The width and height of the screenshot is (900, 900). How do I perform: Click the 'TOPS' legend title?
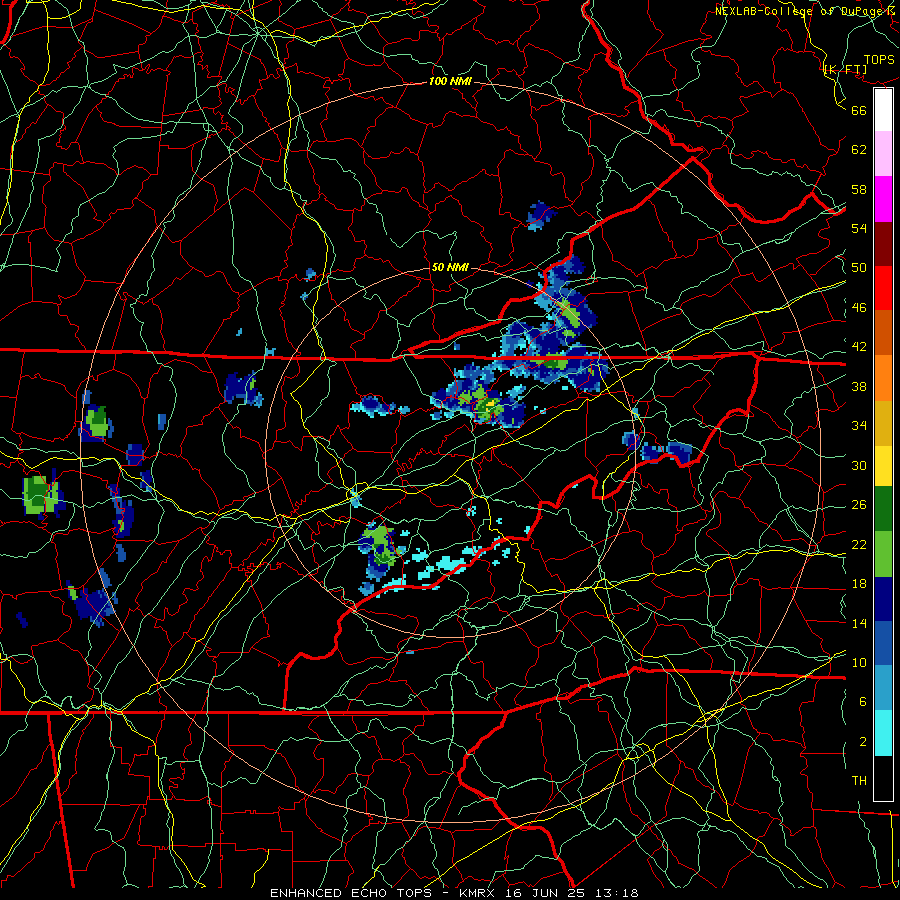pyautogui.click(x=879, y=60)
